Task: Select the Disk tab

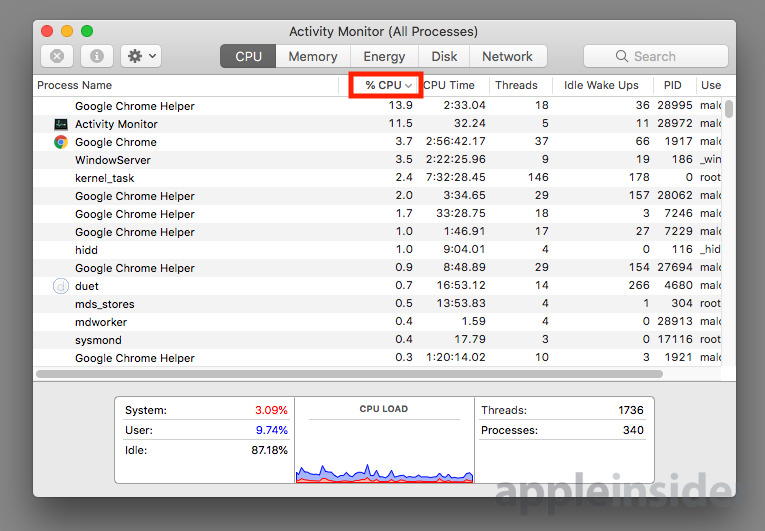Action: pyautogui.click(x=444, y=56)
